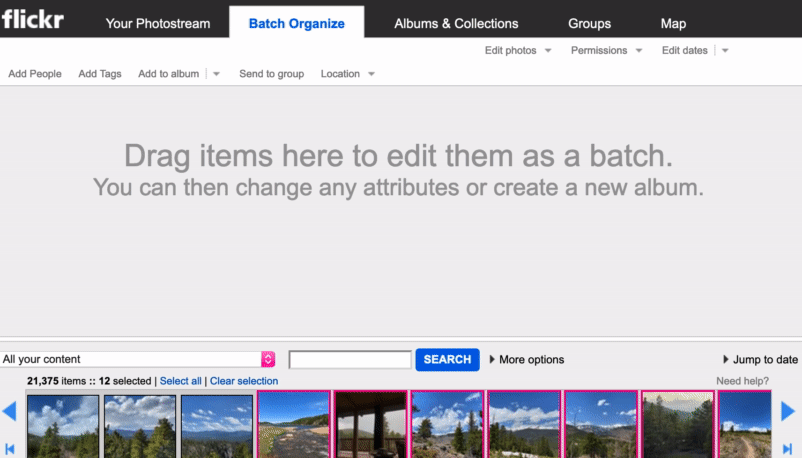Click the Clear selection link
This screenshot has height=458, width=802.
pos(244,381)
